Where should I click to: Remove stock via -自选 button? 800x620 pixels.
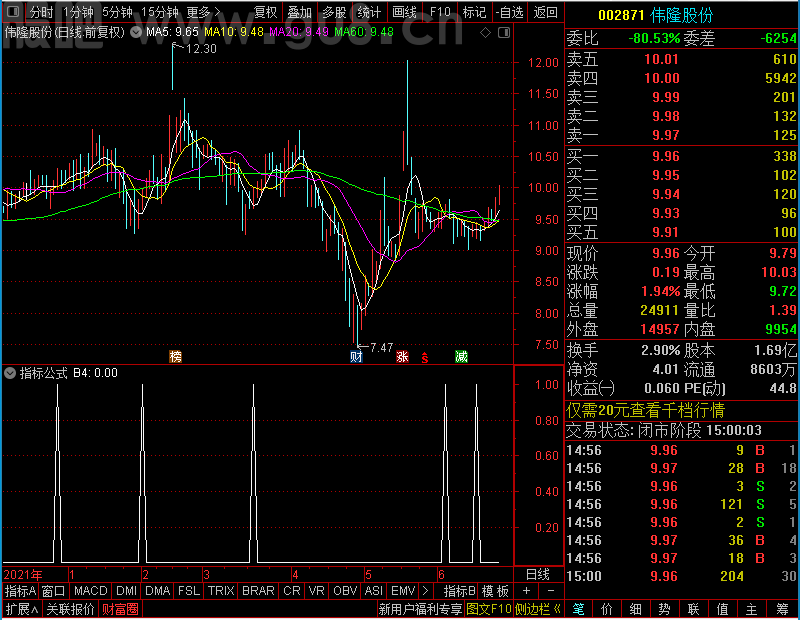(510, 12)
